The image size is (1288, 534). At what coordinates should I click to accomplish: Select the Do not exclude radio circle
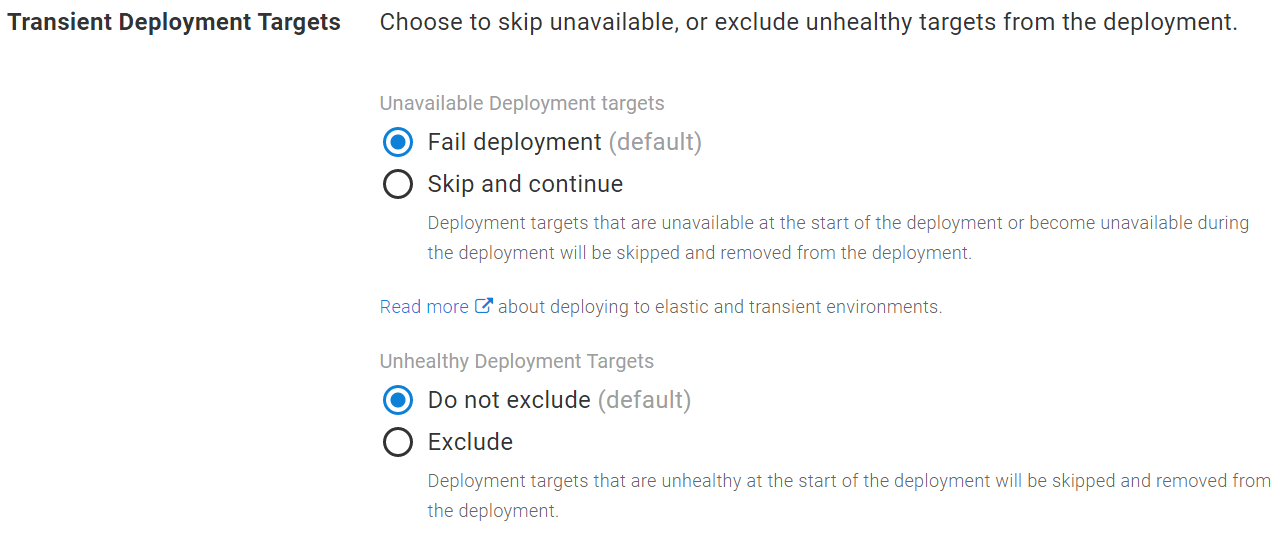398,400
